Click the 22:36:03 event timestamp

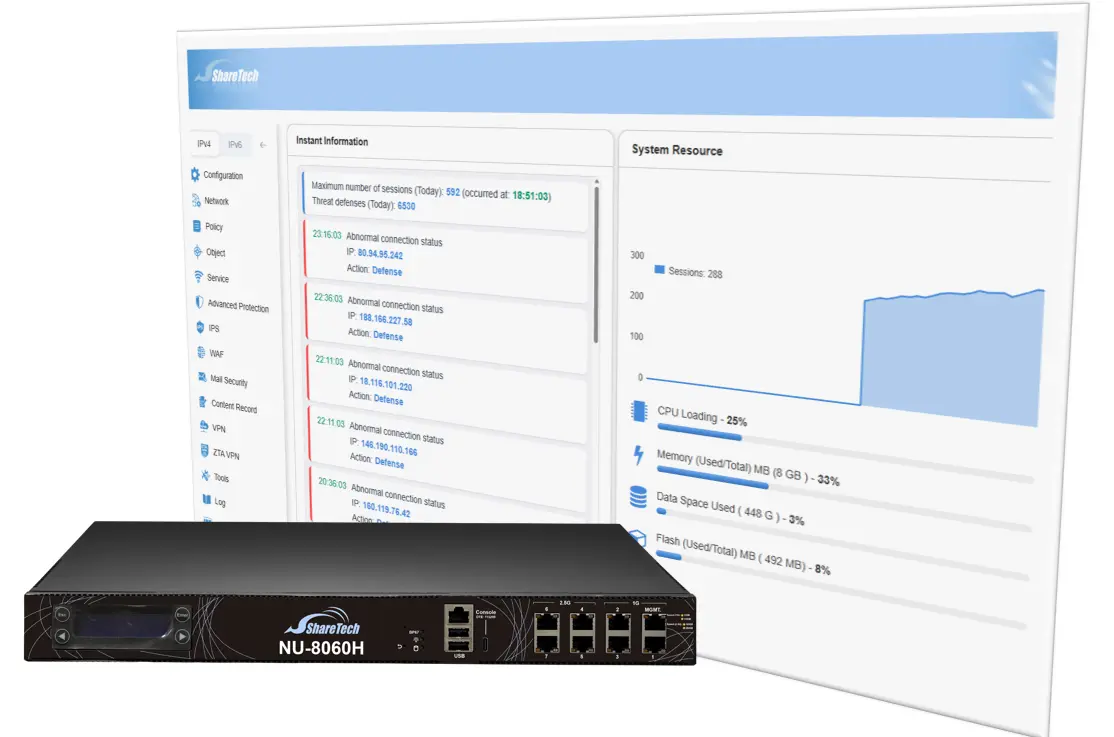click(x=328, y=298)
